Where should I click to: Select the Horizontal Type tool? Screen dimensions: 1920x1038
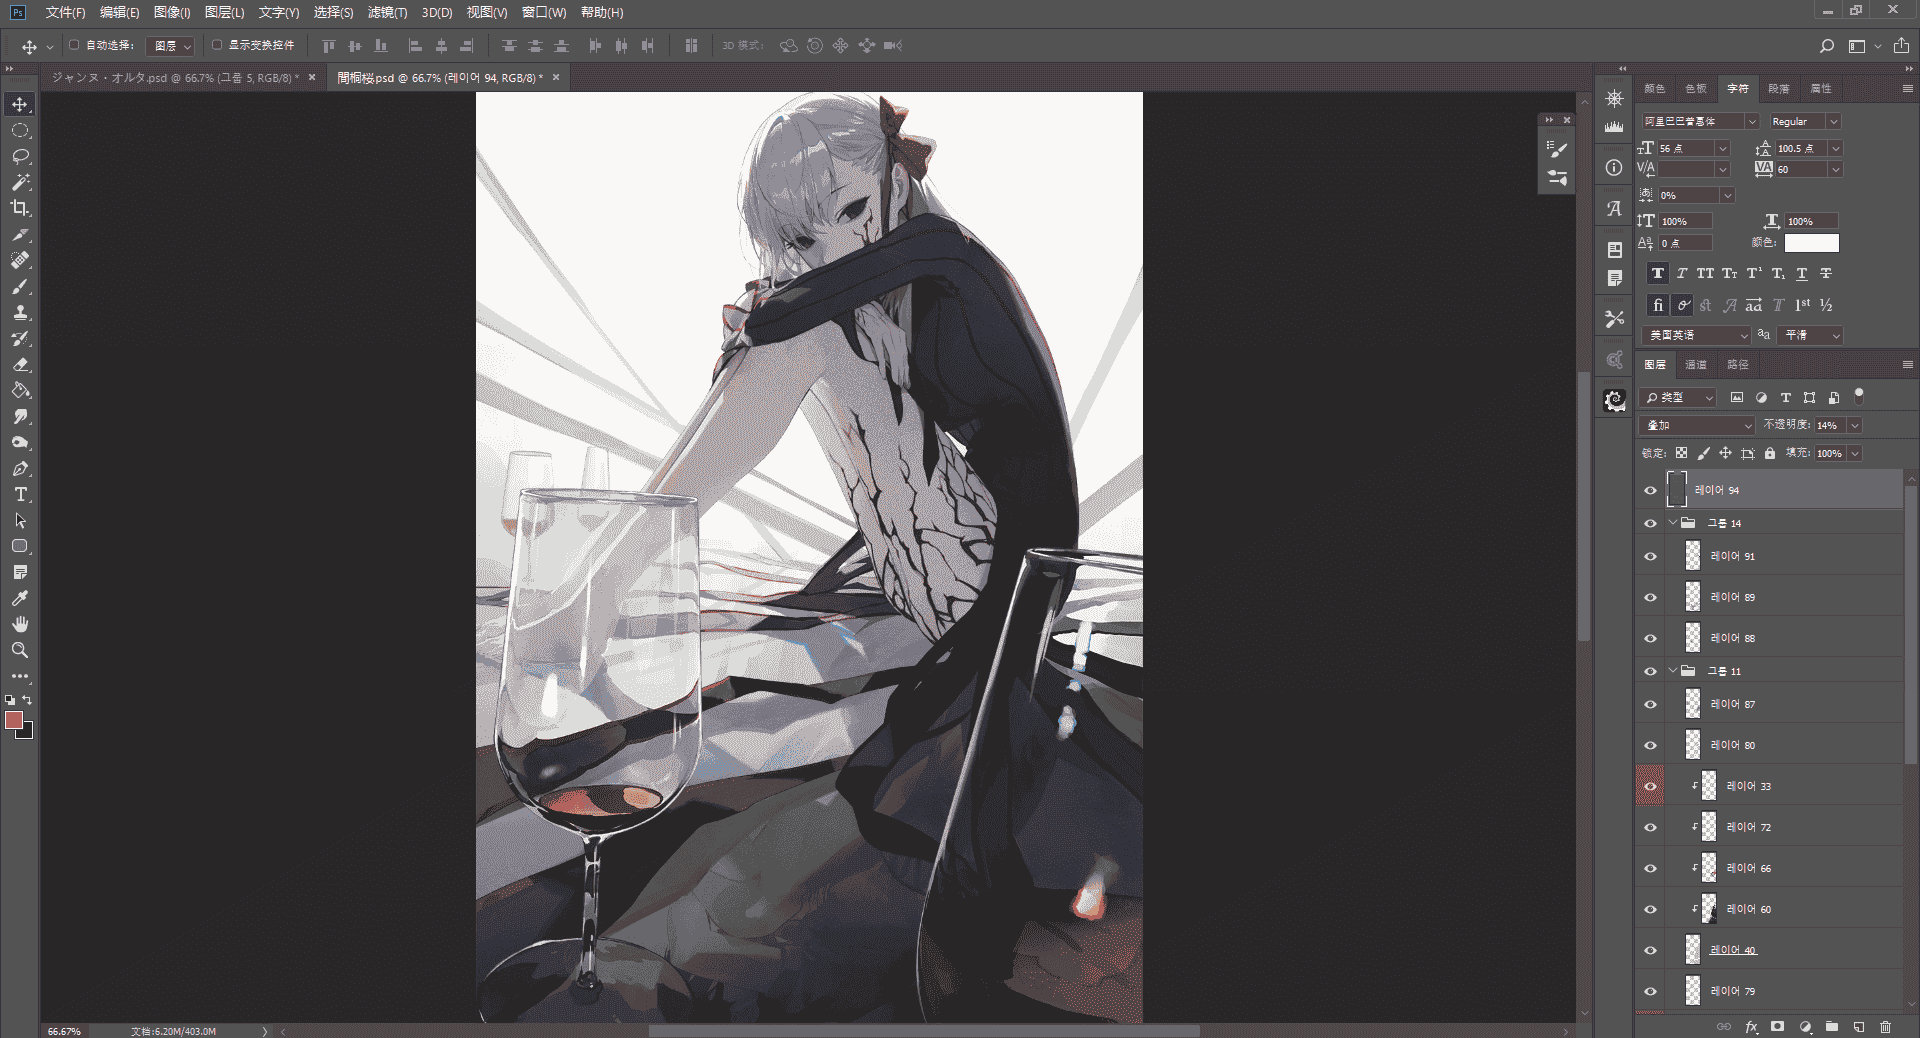pyautogui.click(x=20, y=495)
